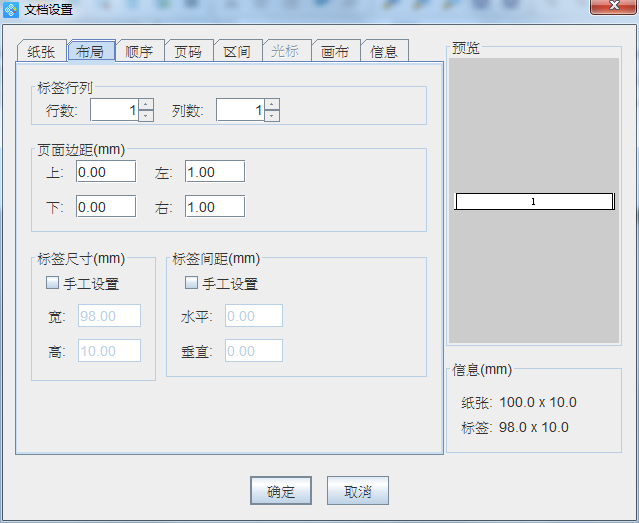Screen dimensions: 639x523
Task: Switch to the 信息 tab
Action: click(384, 51)
